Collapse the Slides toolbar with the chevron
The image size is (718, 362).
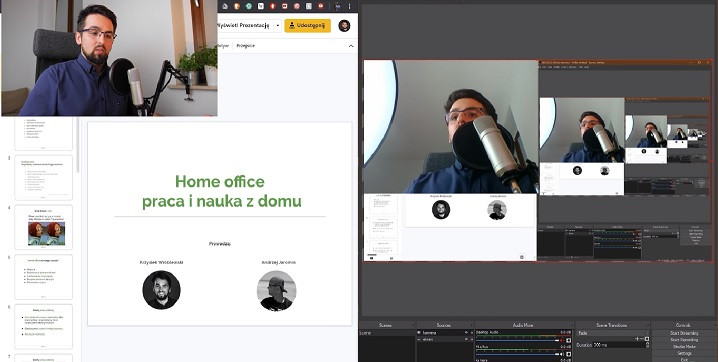point(351,46)
